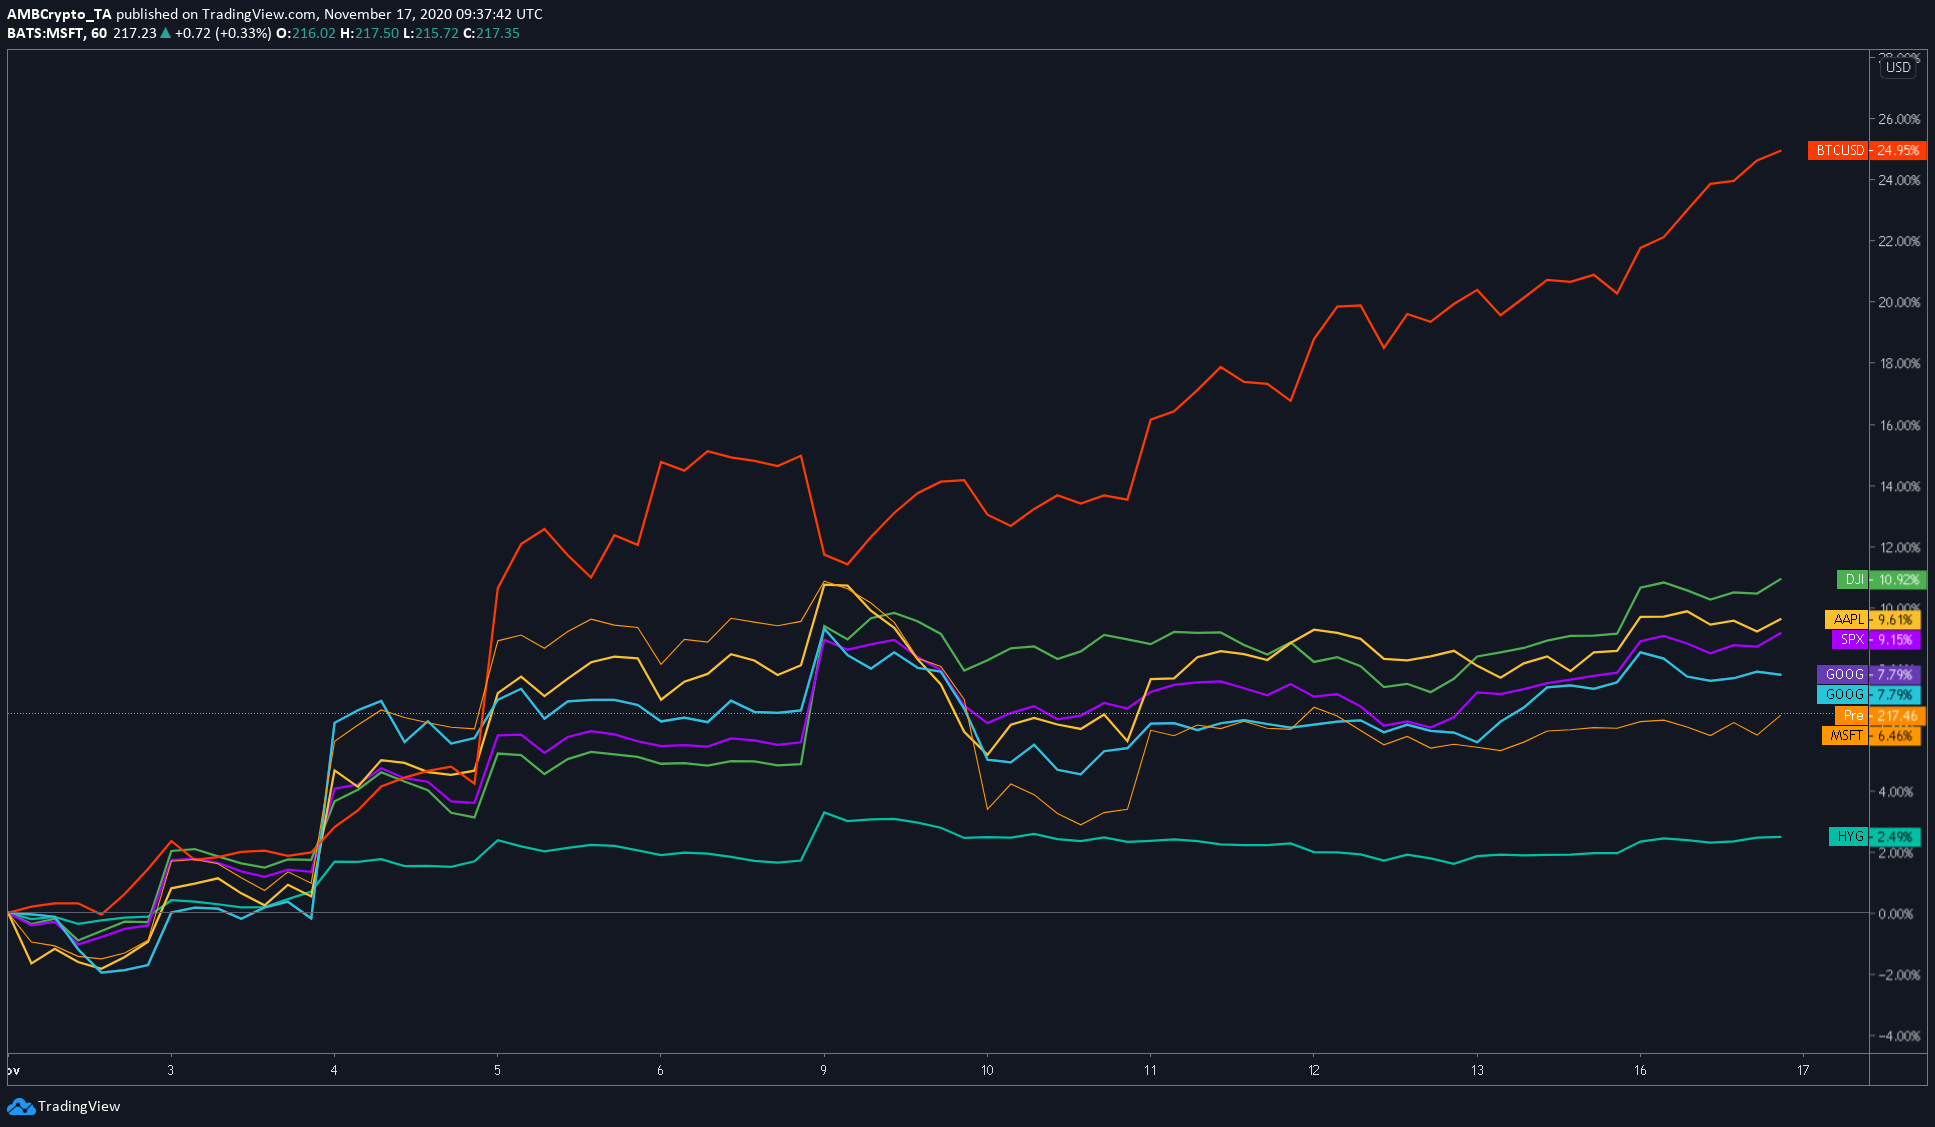The height and width of the screenshot is (1127, 1935).
Task: Select the green DJI series label
Action: (1854, 580)
